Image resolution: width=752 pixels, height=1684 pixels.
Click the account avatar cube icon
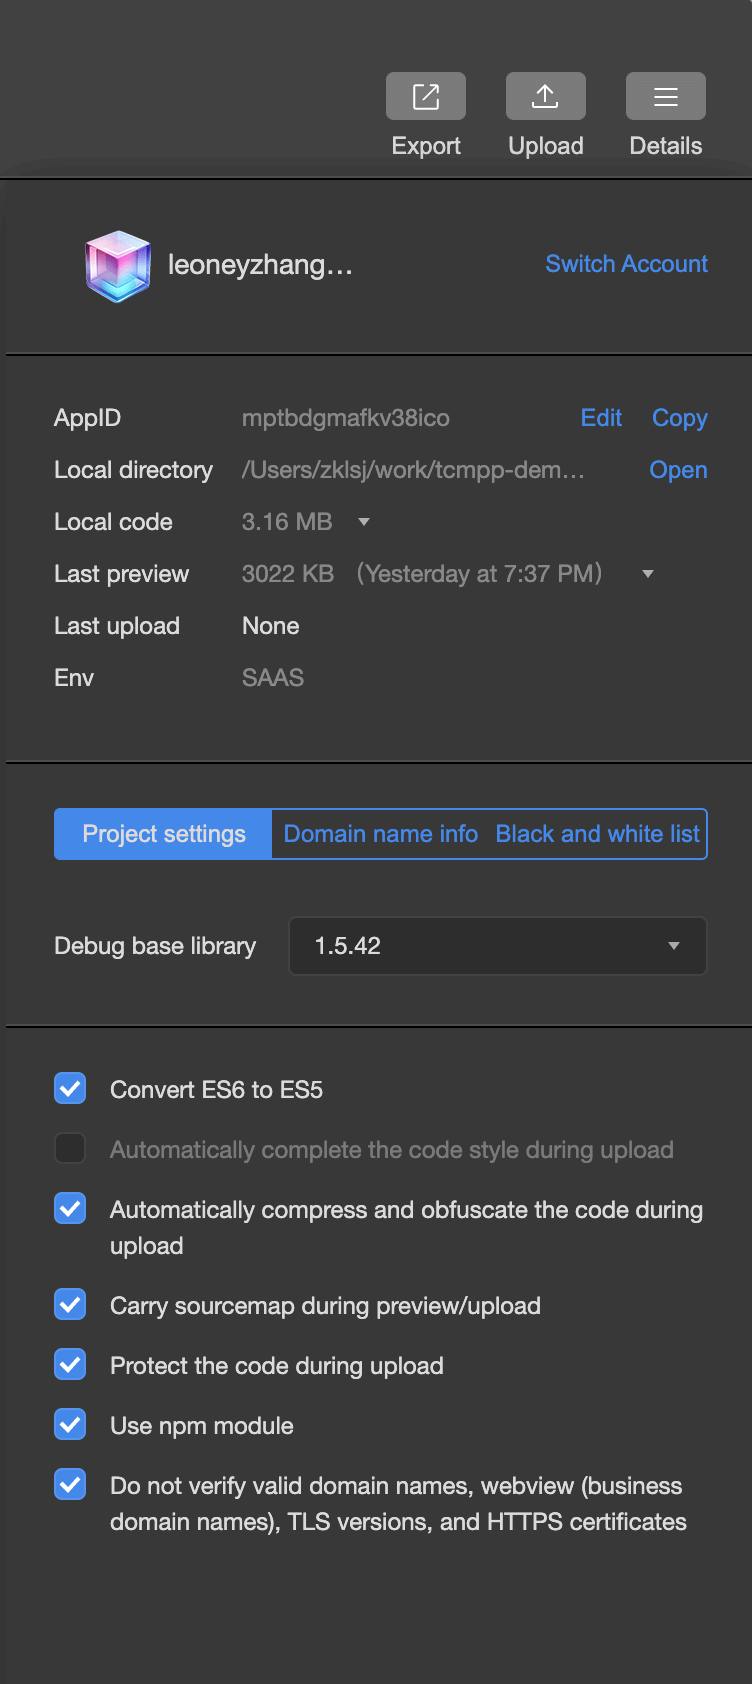118,266
